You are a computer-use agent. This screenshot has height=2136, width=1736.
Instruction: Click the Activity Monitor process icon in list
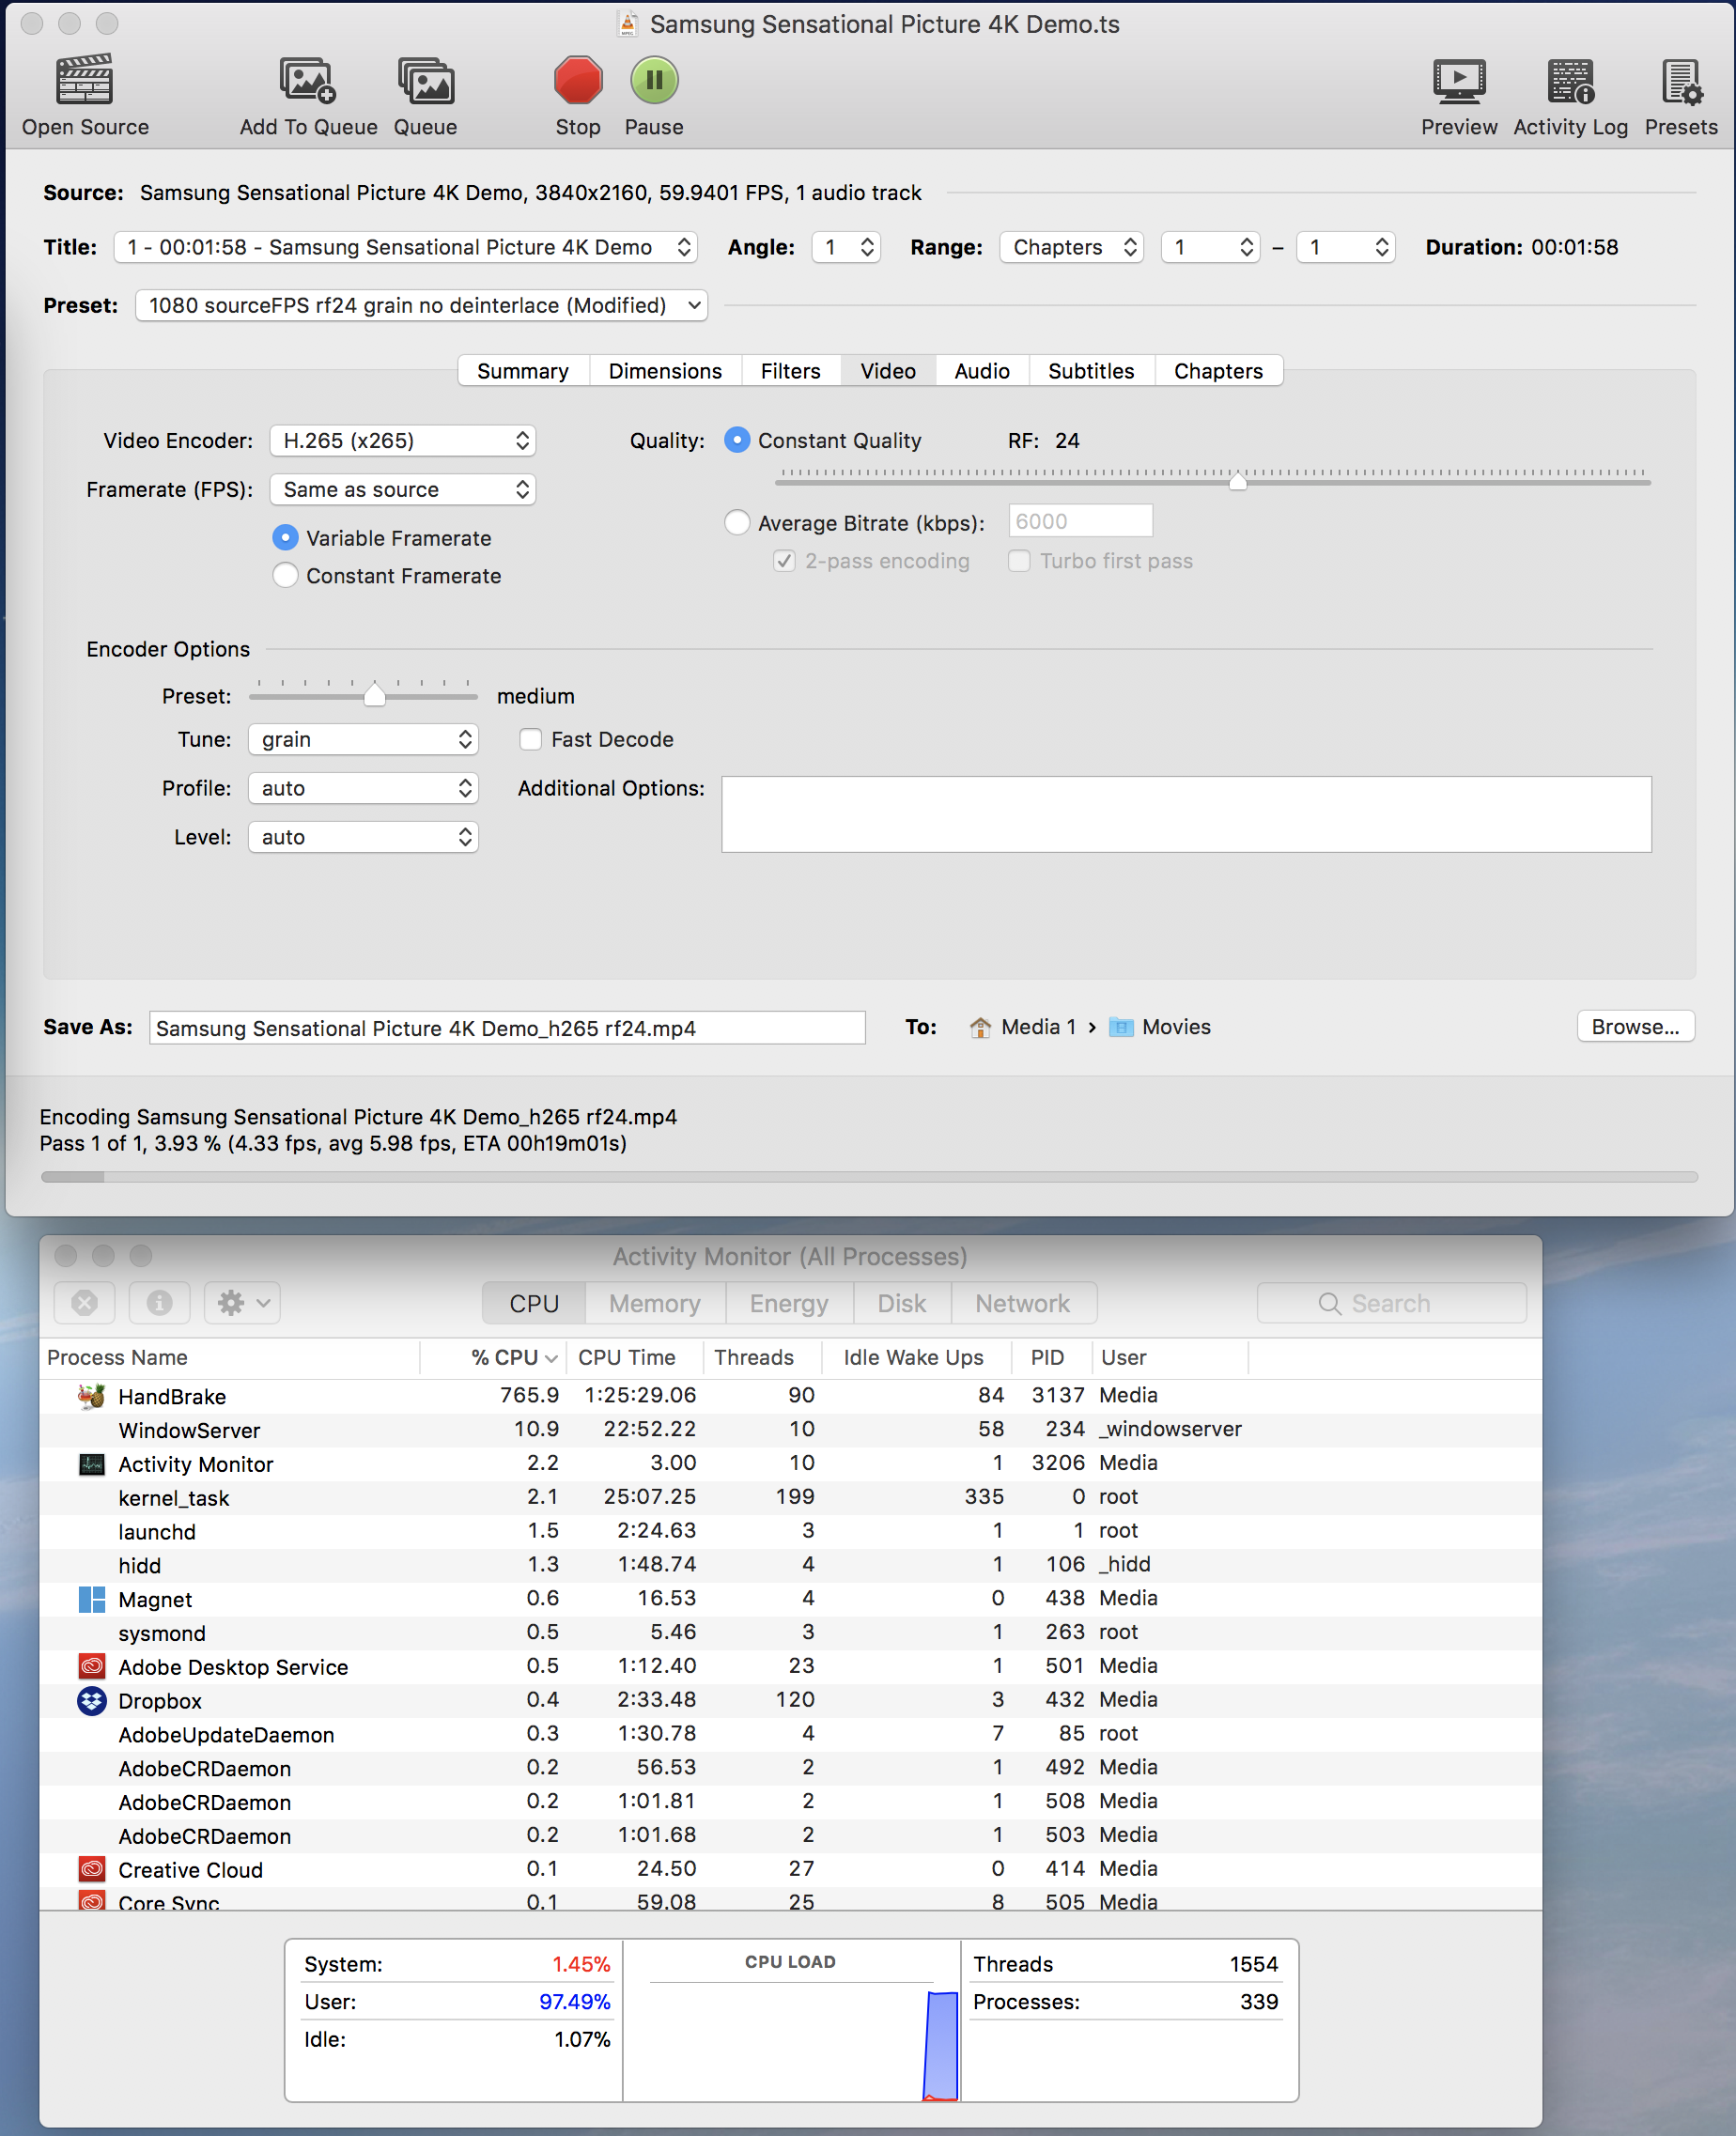pos(92,1464)
